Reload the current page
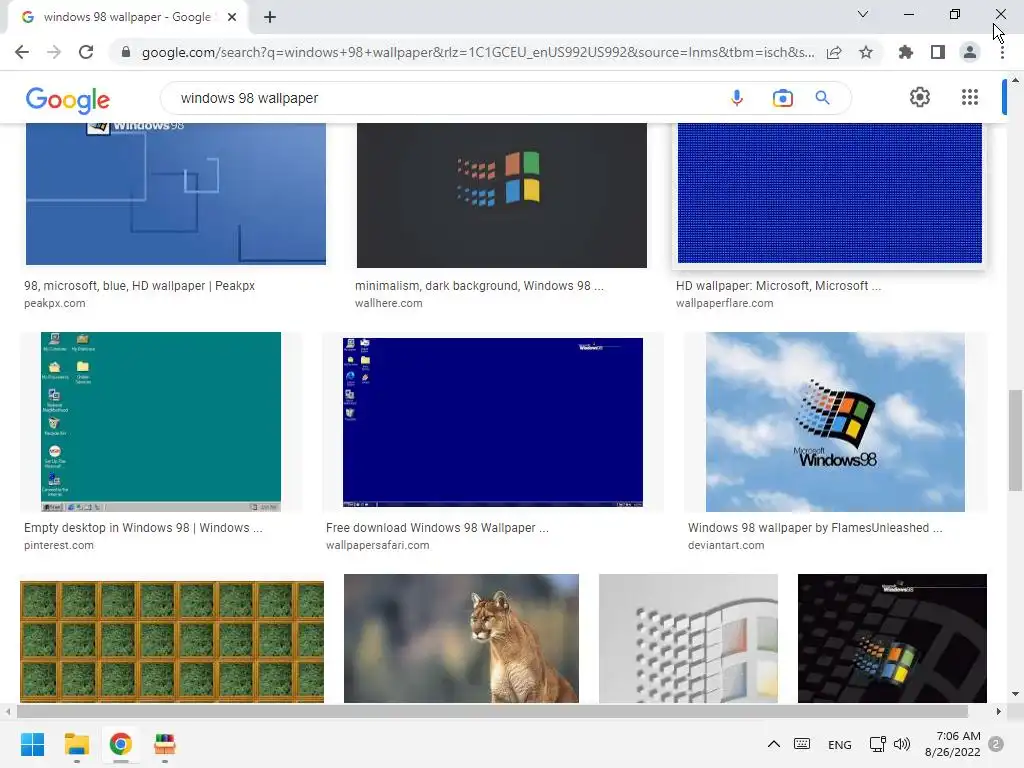The image size is (1024, 768). coord(86,52)
